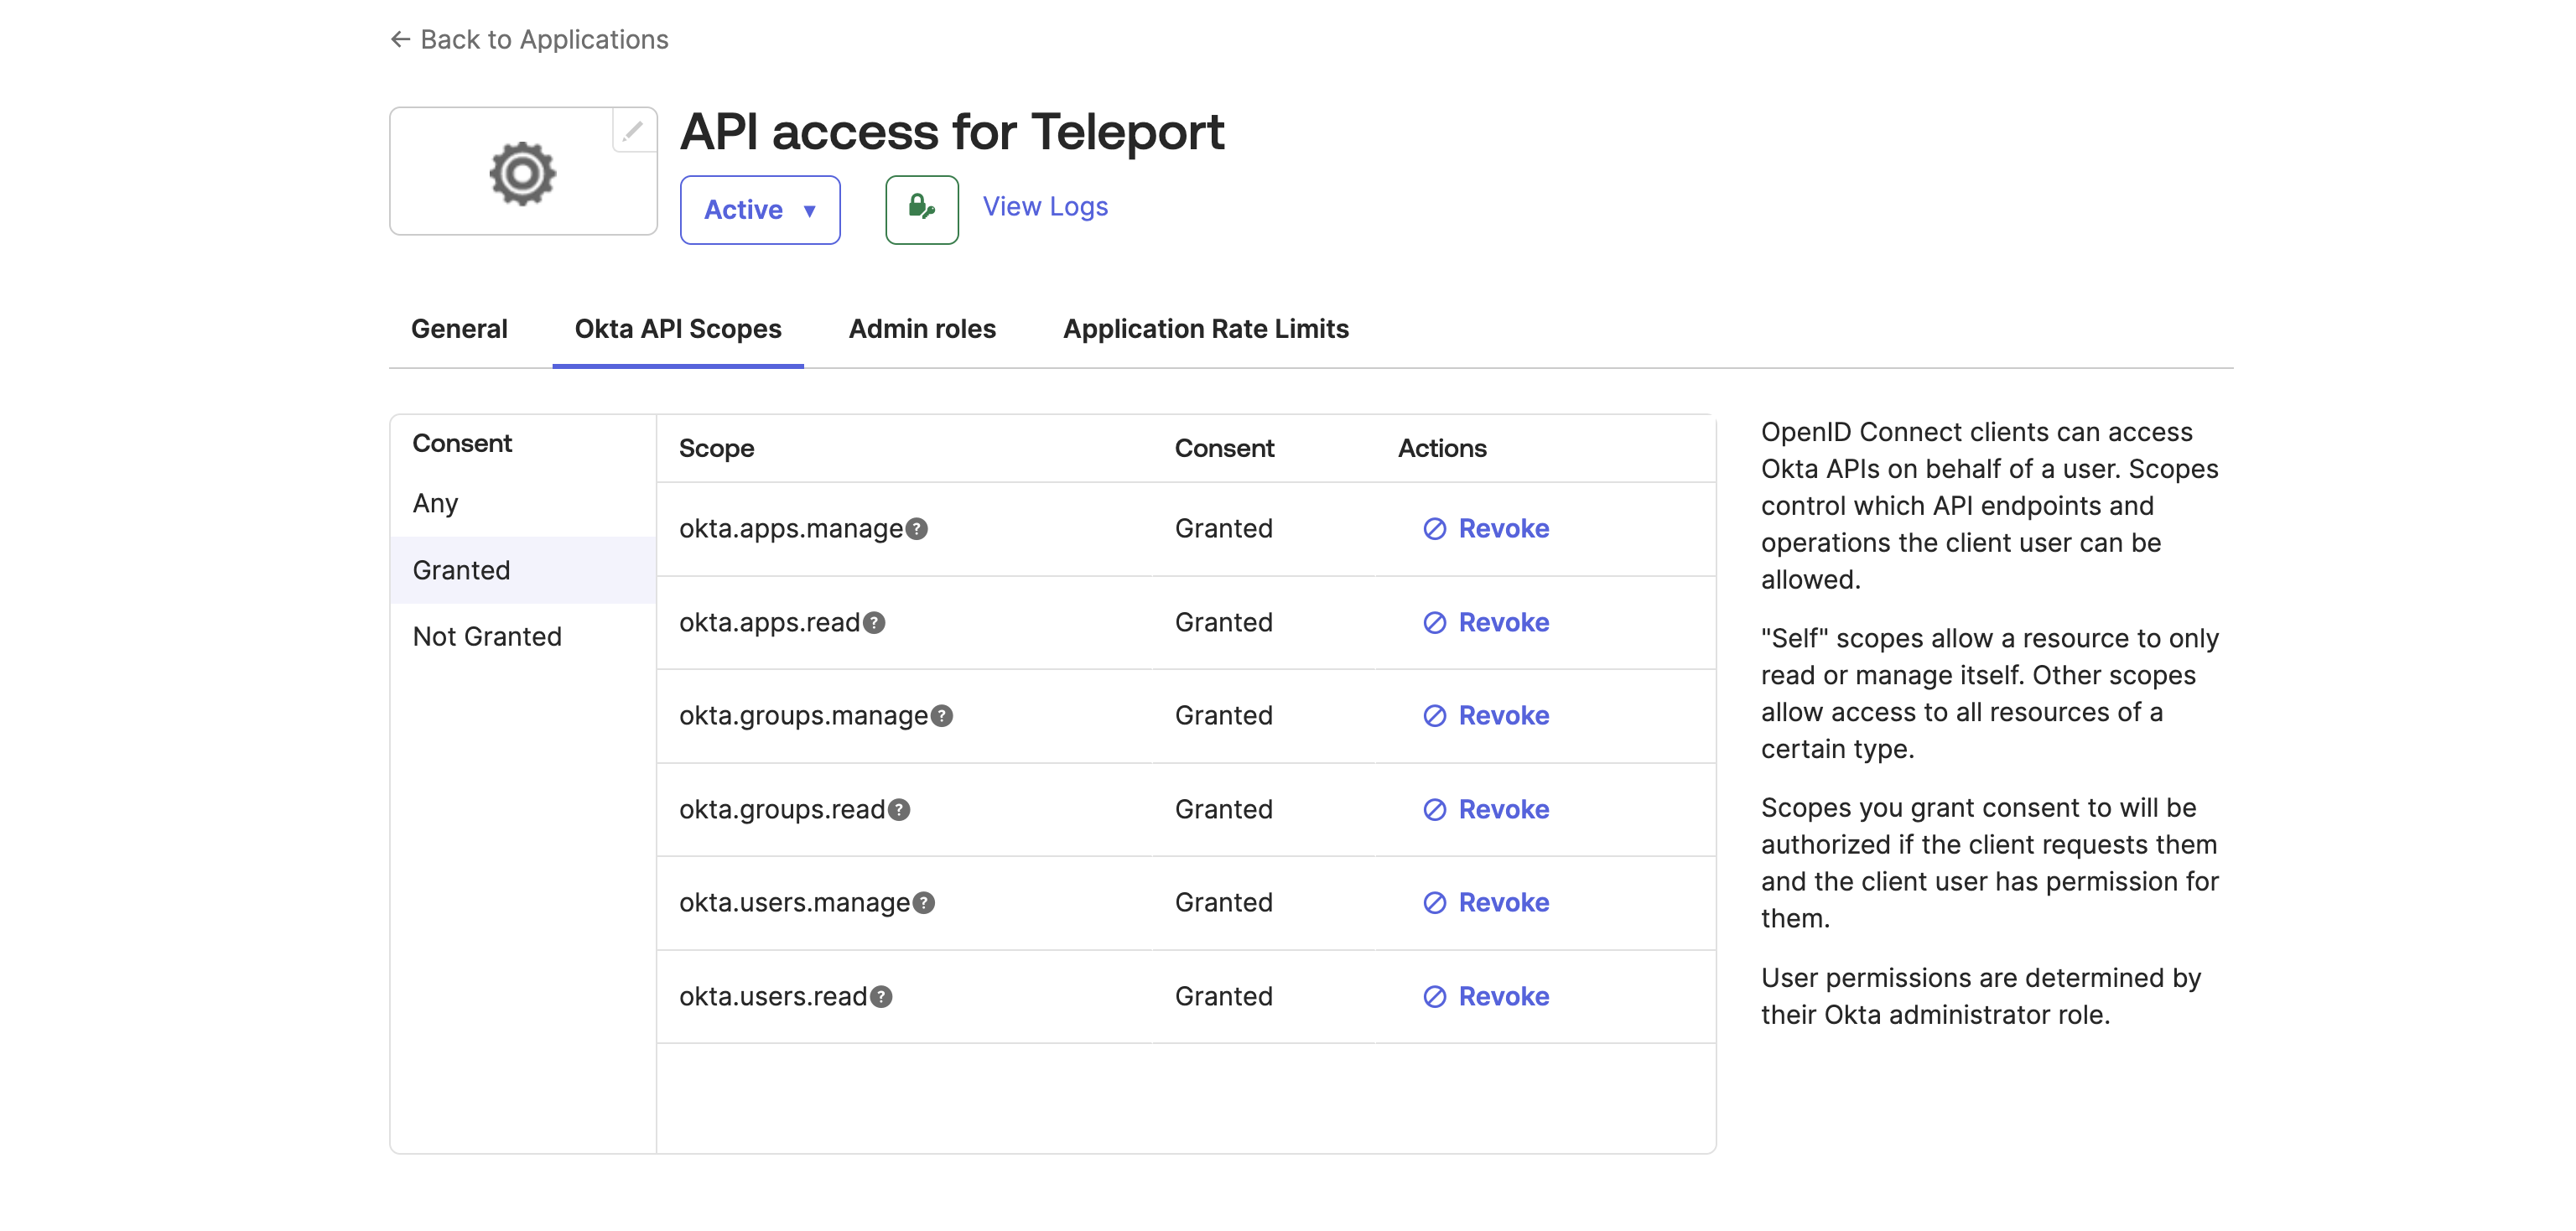Viewport: 2576px width, 1231px height.
Task: Select the Granted consent filter
Action: (460, 570)
